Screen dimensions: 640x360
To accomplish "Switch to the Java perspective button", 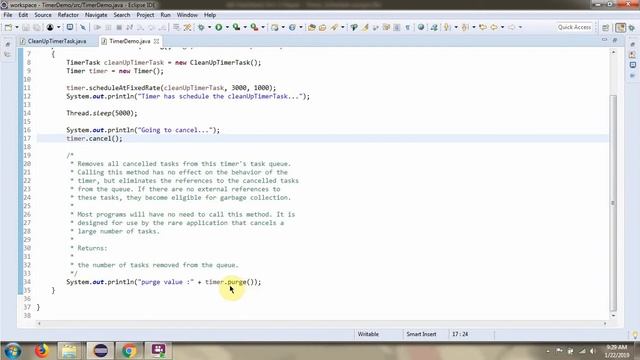I will [x=620, y=27].
